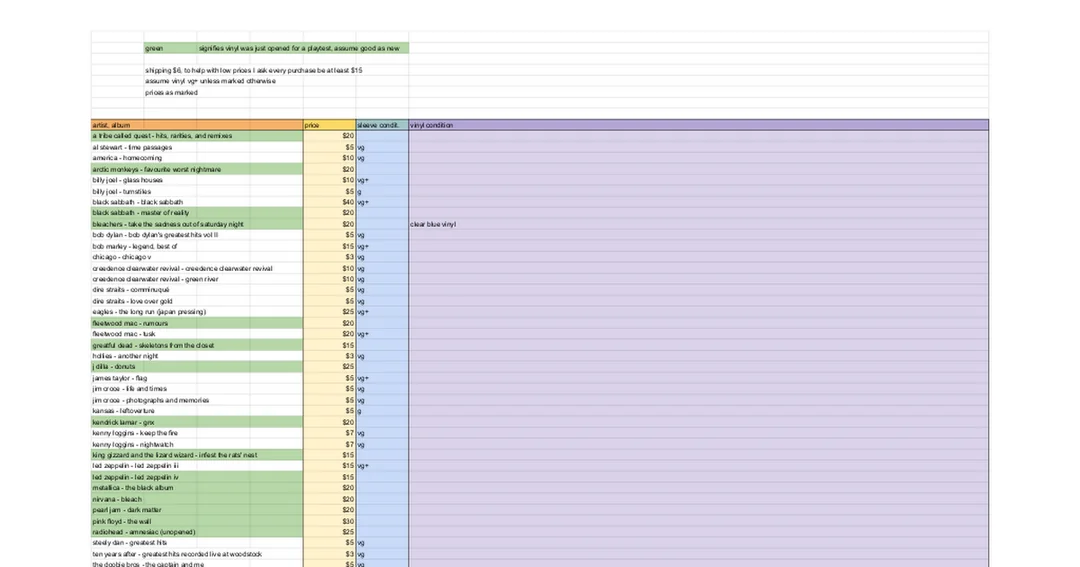Click the 'green' legend cell
This screenshot has width=1080, height=567.
point(170,48)
